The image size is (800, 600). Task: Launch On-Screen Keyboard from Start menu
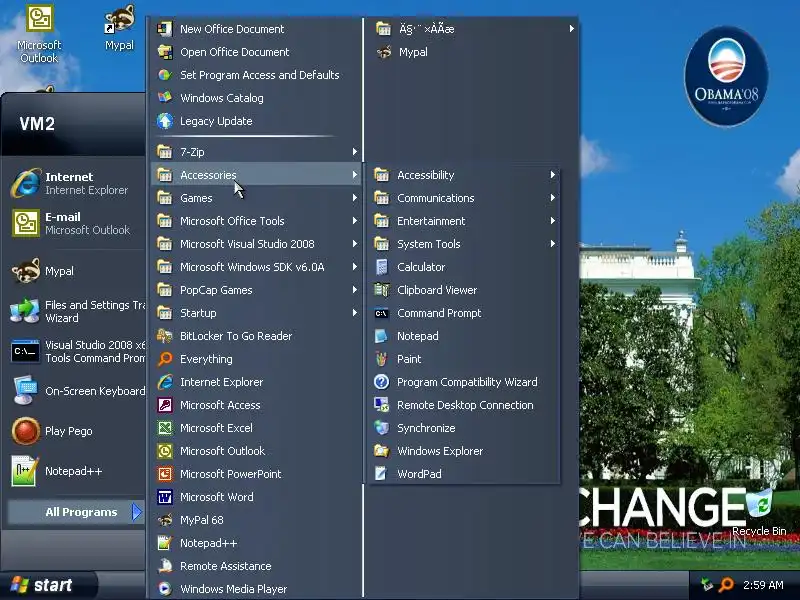[x=77, y=391]
